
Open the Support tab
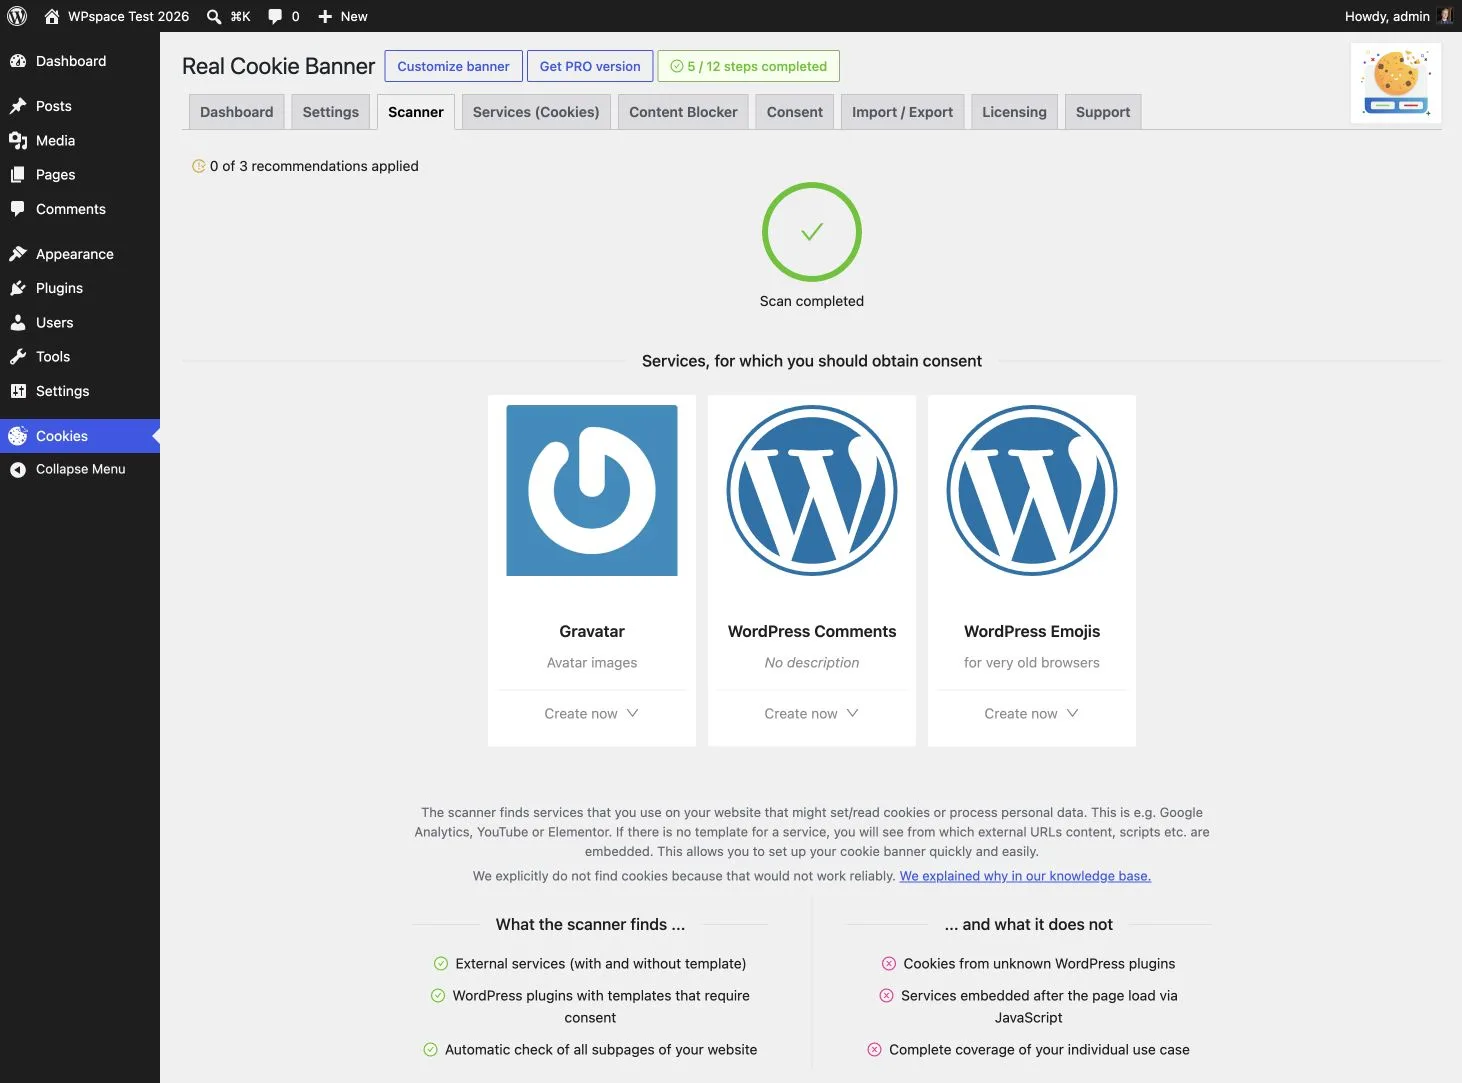[x=1103, y=112]
